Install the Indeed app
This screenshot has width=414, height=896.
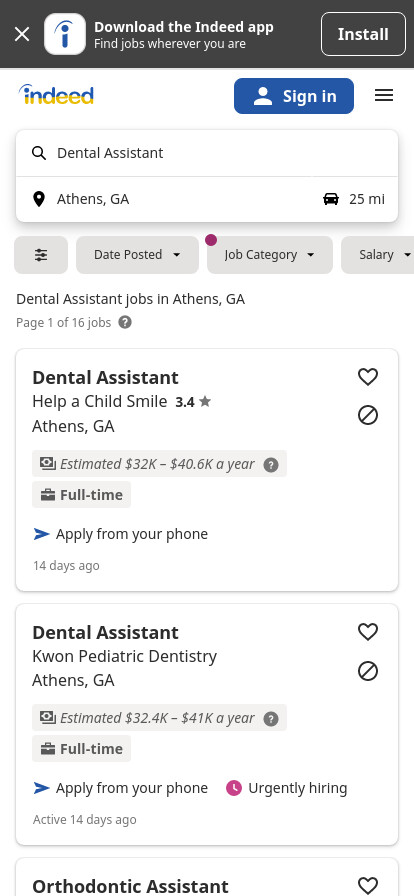[x=363, y=34]
